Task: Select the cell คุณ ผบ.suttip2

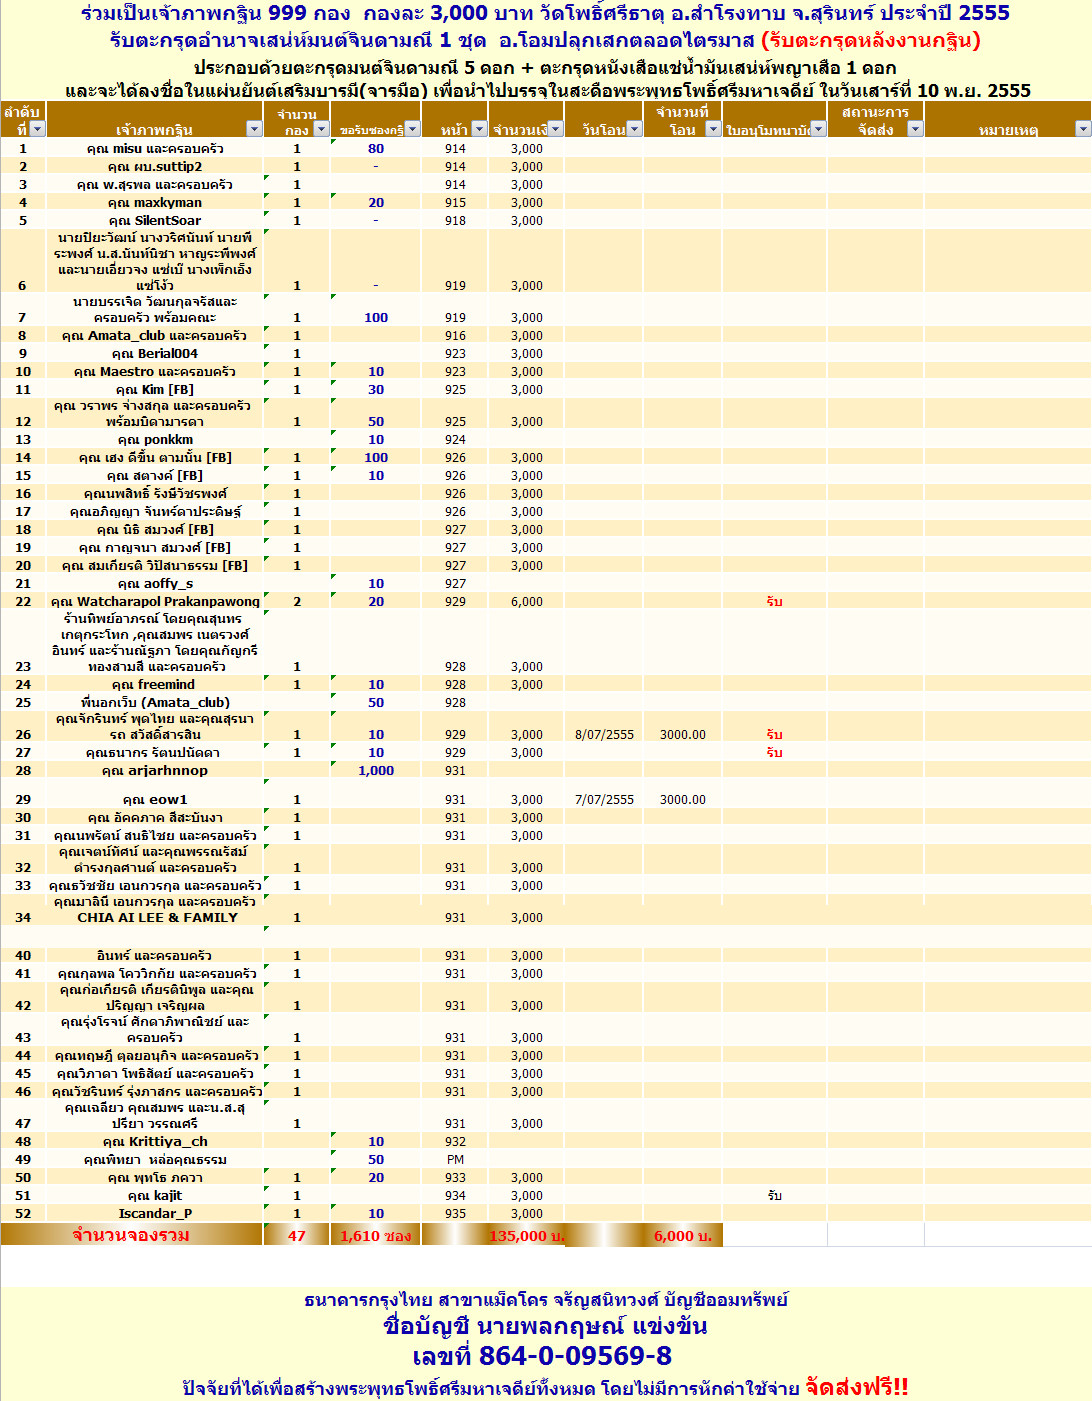Action: pos(155,167)
